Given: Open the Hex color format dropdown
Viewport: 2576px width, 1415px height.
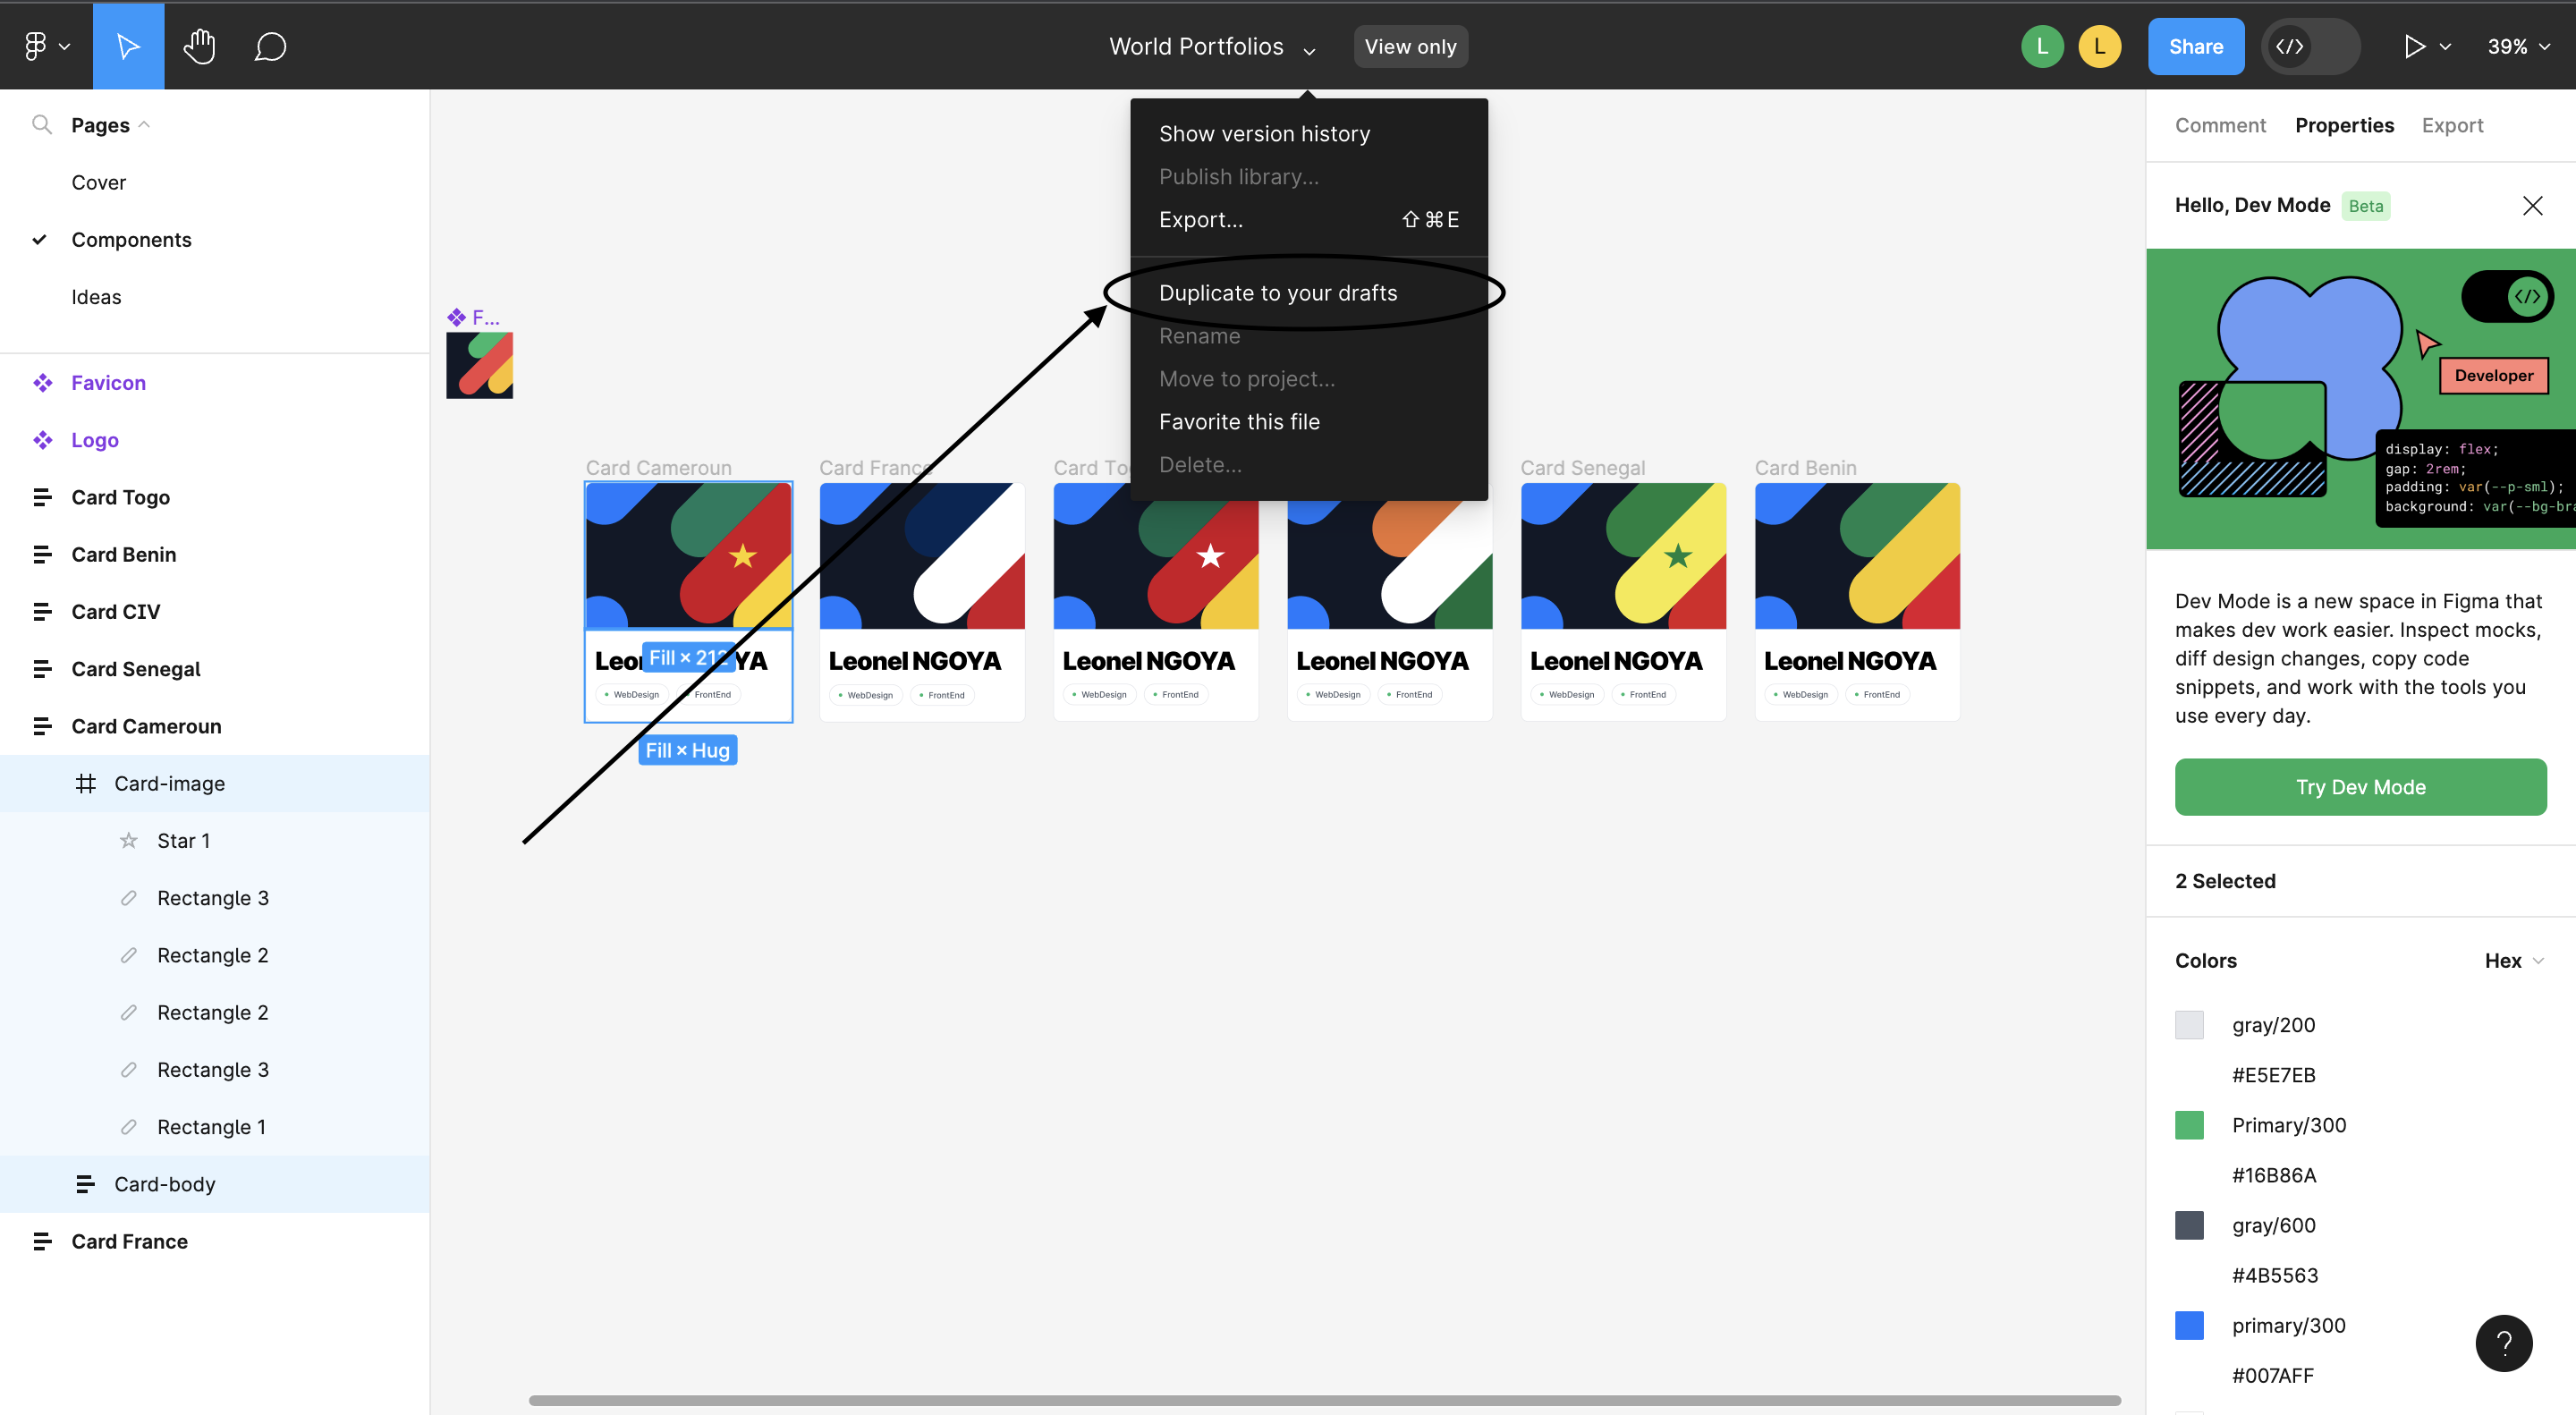Looking at the screenshot, I should click(2513, 960).
